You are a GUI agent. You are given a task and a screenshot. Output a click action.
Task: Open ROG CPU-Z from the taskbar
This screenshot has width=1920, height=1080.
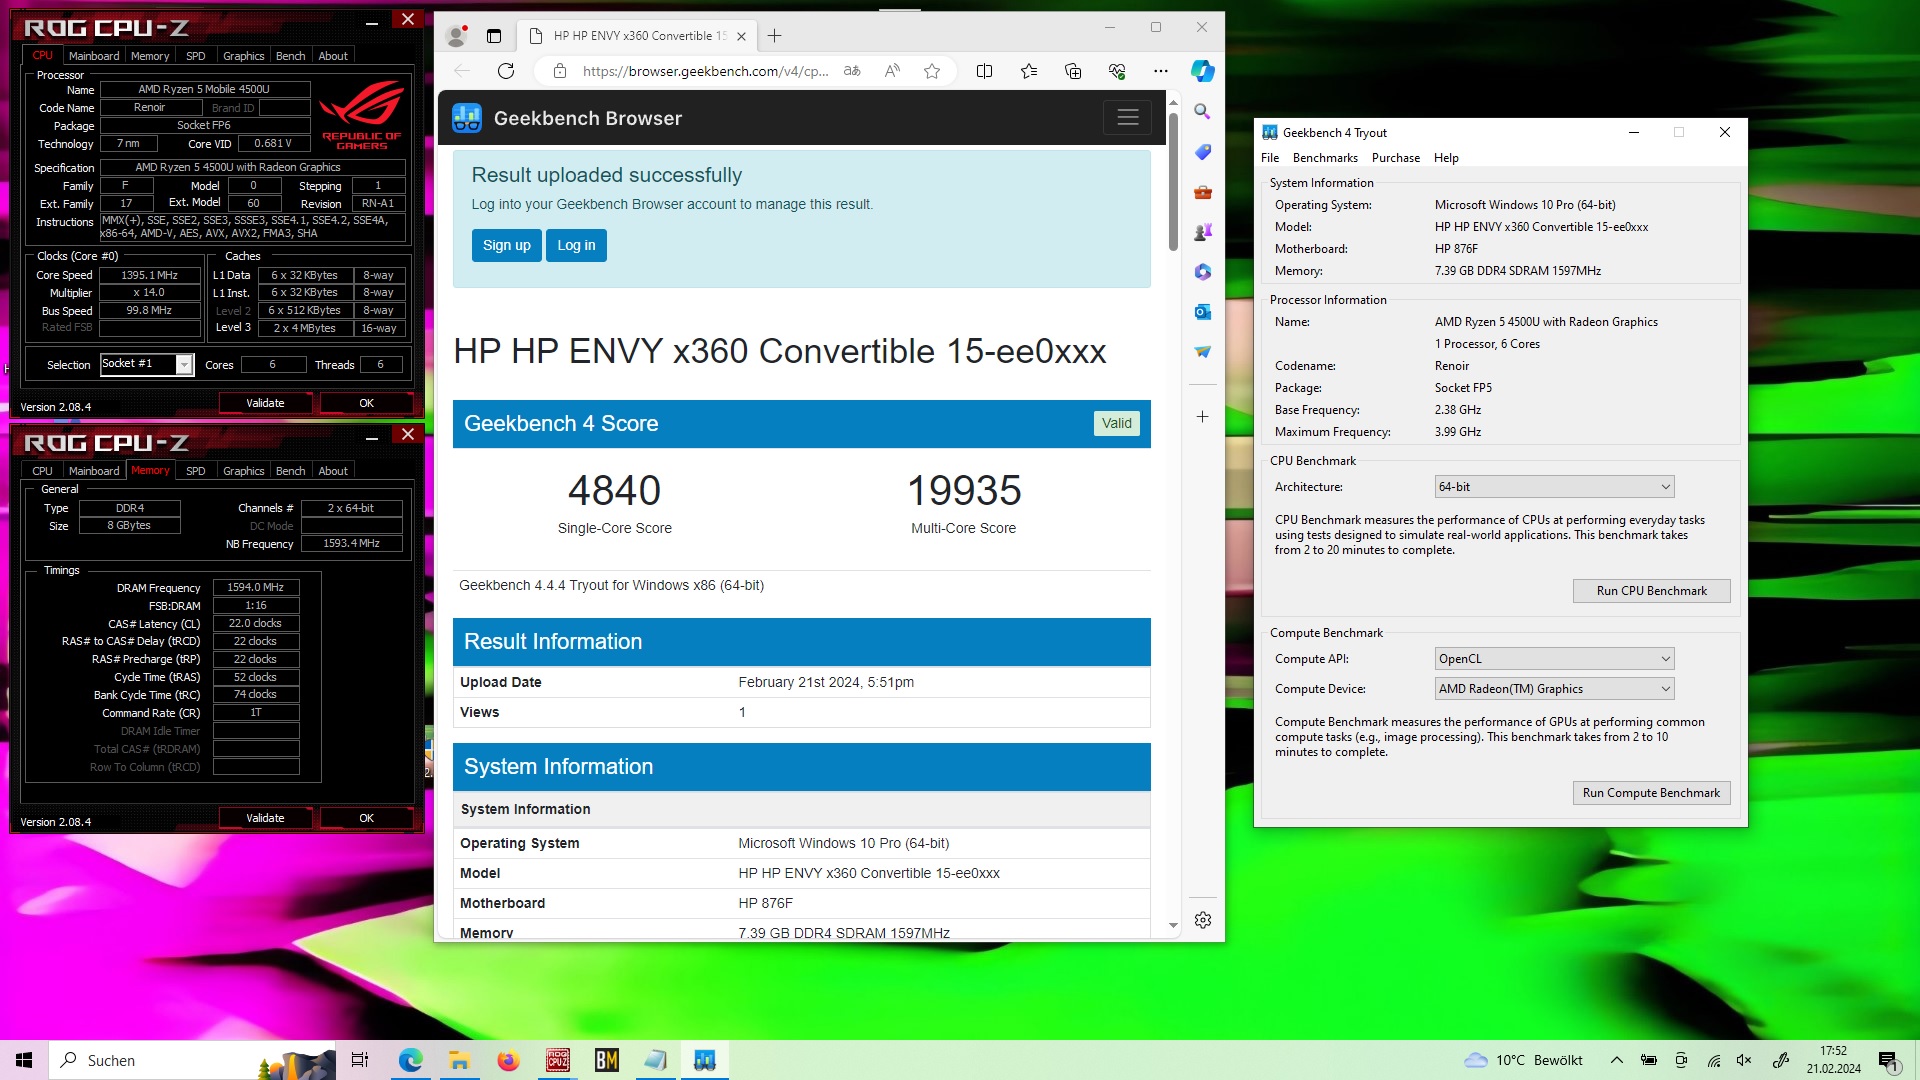558,1060
